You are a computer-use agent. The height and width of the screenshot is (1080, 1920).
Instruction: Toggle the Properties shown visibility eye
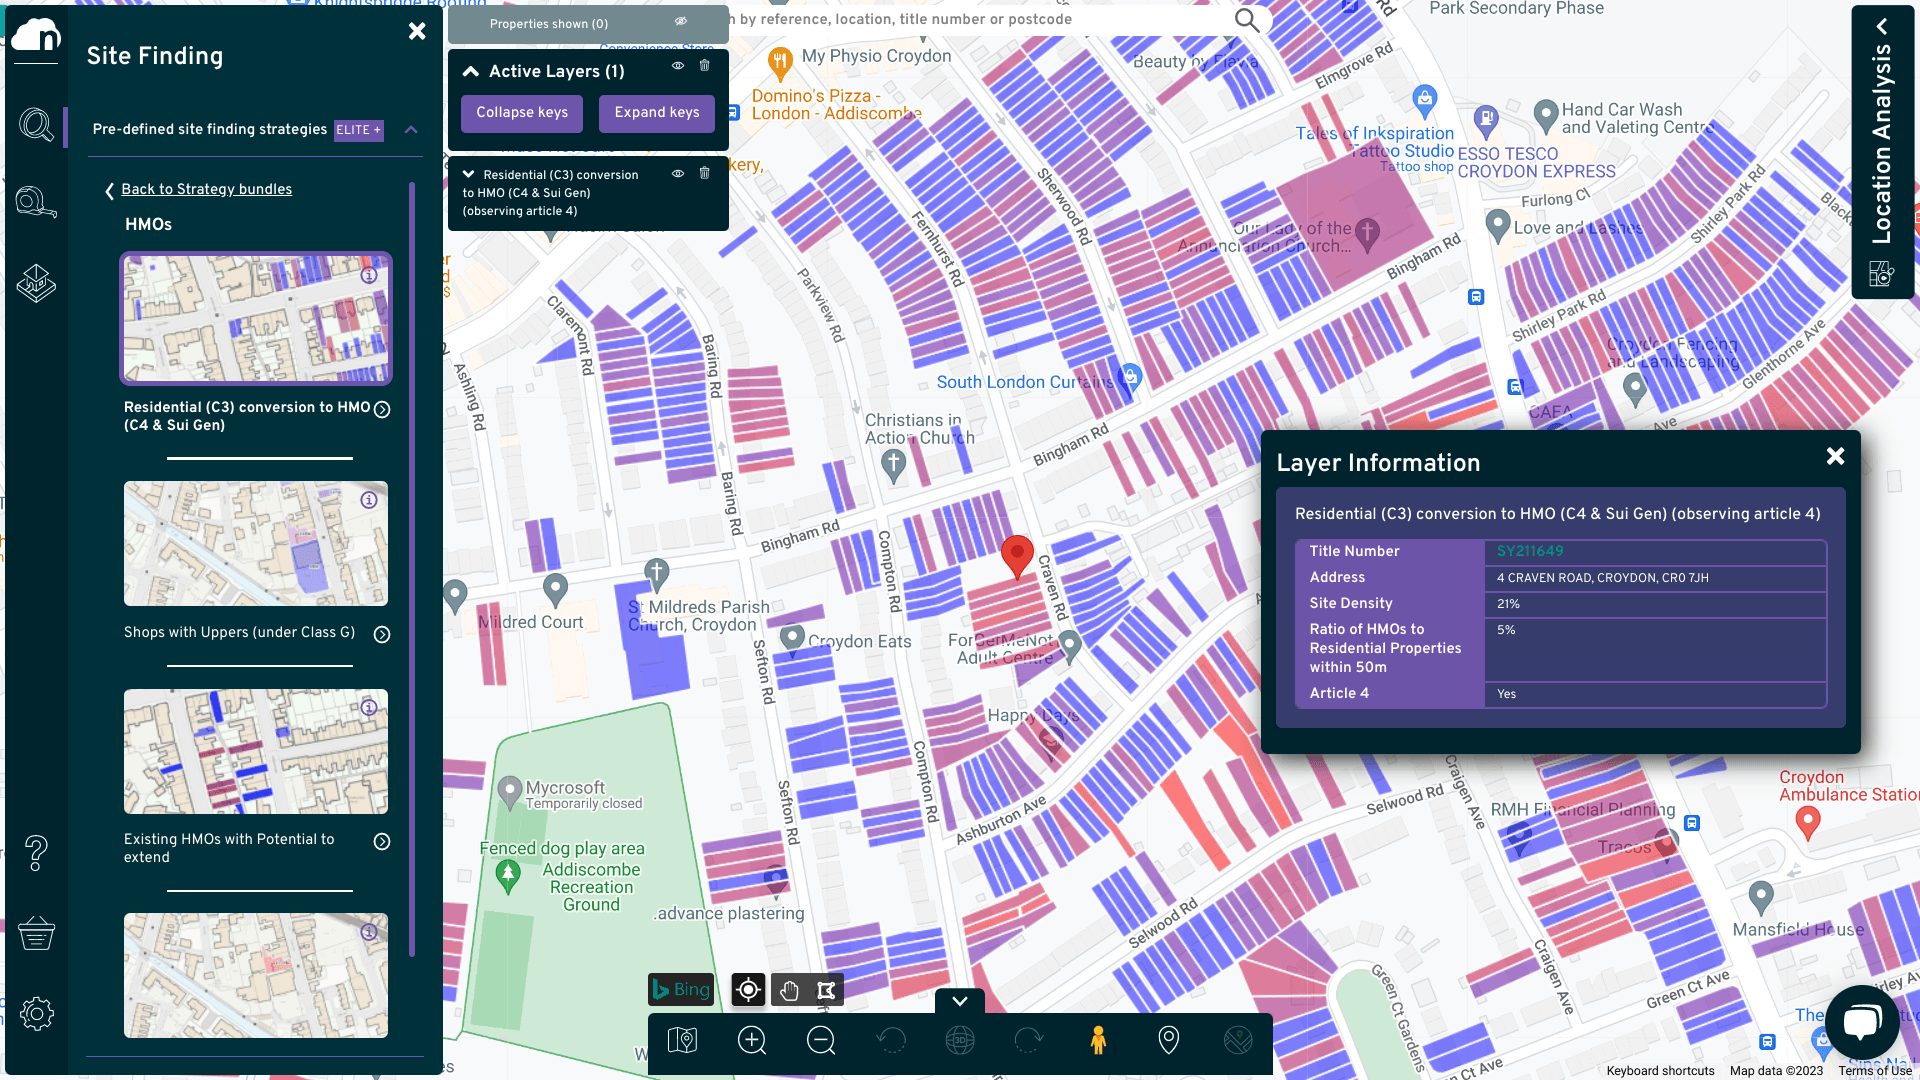[681, 23]
